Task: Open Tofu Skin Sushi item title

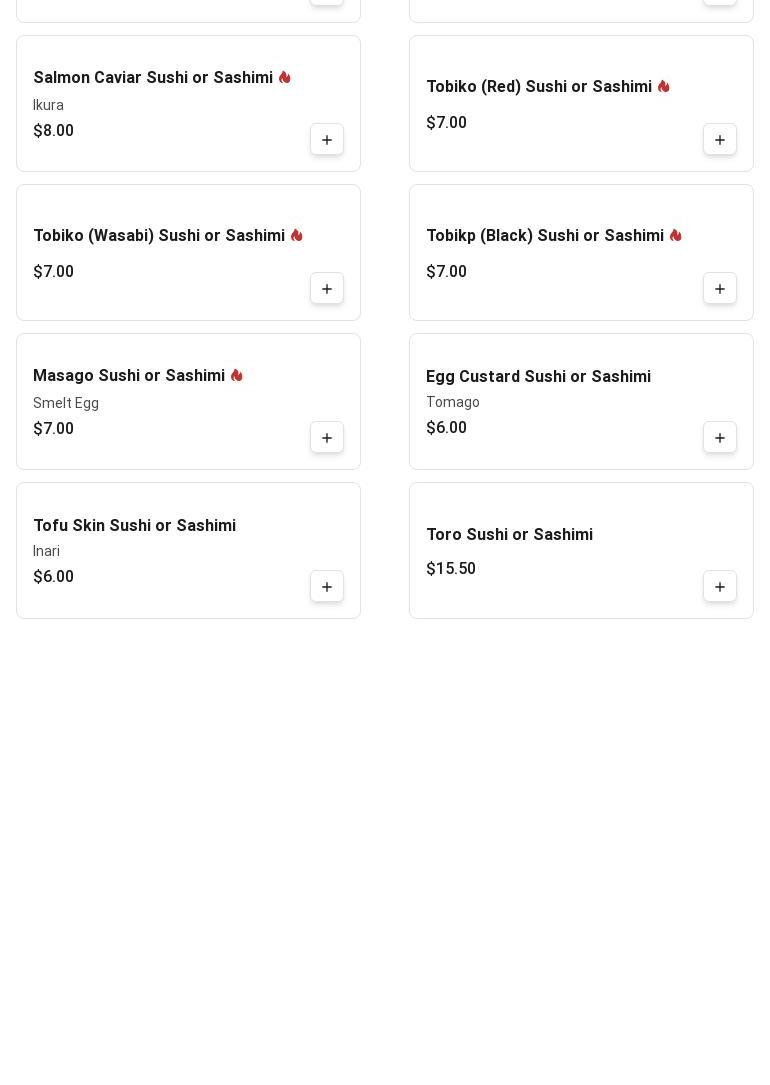Action: [x=134, y=526]
